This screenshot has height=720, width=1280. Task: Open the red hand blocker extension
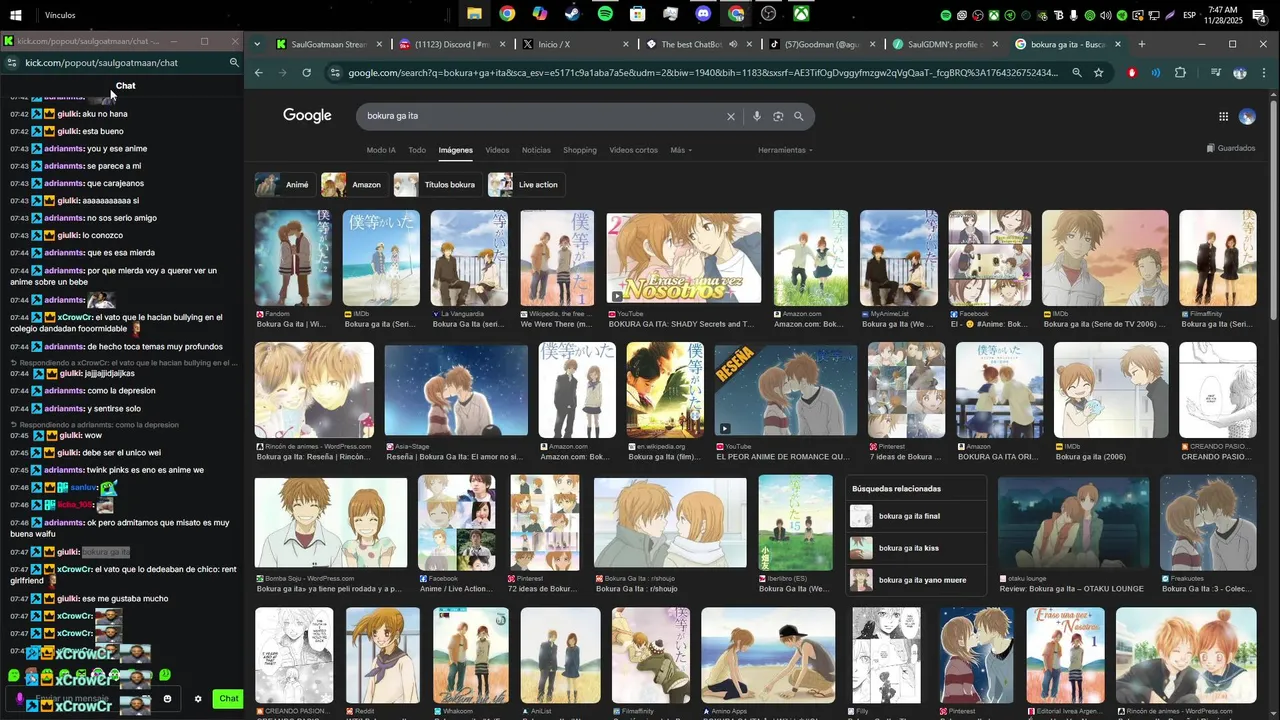click(1132, 73)
